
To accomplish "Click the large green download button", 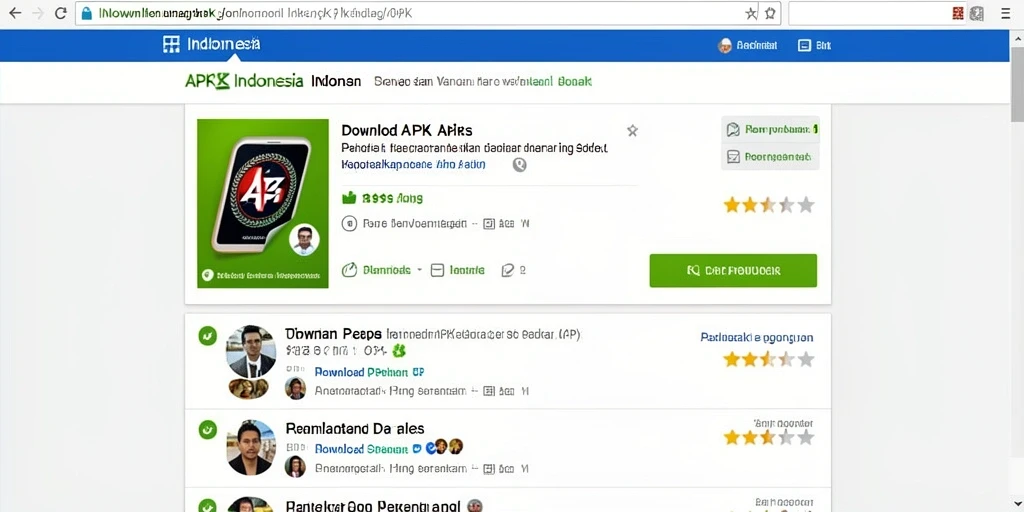I will pos(733,270).
